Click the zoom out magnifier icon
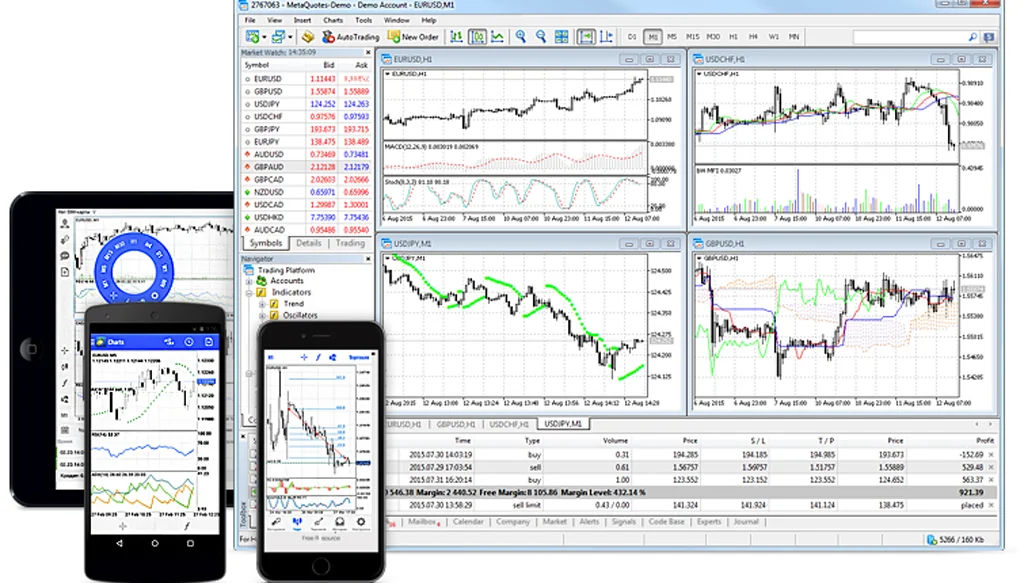Image resolution: width=1024 pixels, height=583 pixels. (x=541, y=37)
